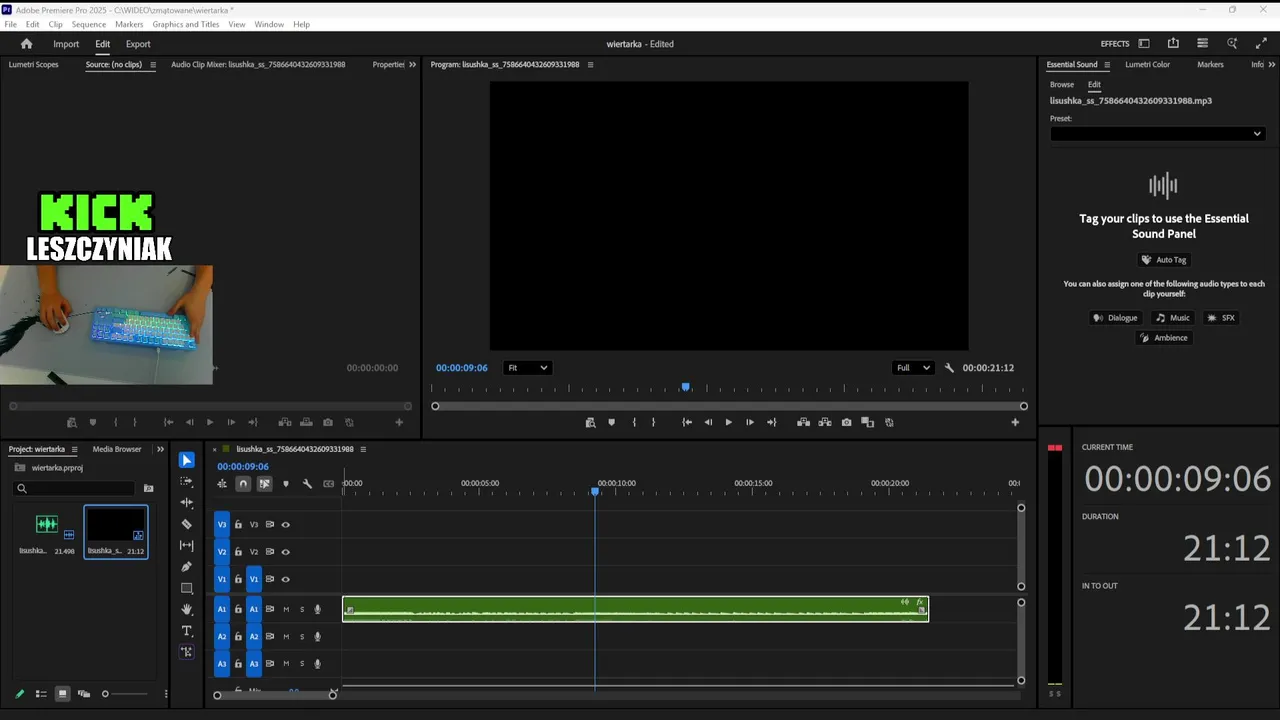Open Essential Sound panel menu

(1107, 64)
